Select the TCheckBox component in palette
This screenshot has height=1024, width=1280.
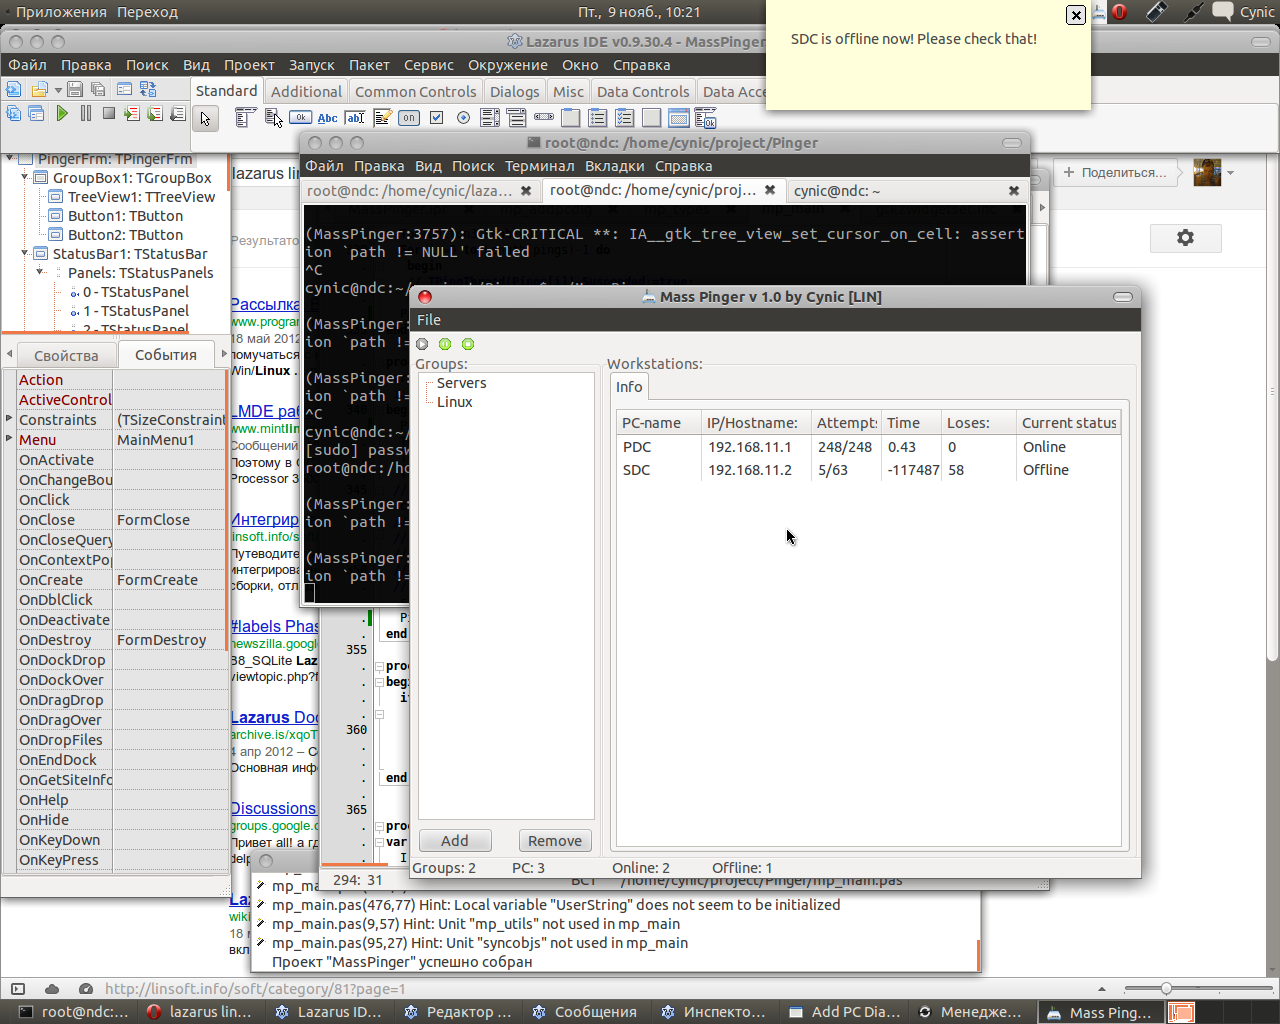pyautogui.click(x=436, y=118)
